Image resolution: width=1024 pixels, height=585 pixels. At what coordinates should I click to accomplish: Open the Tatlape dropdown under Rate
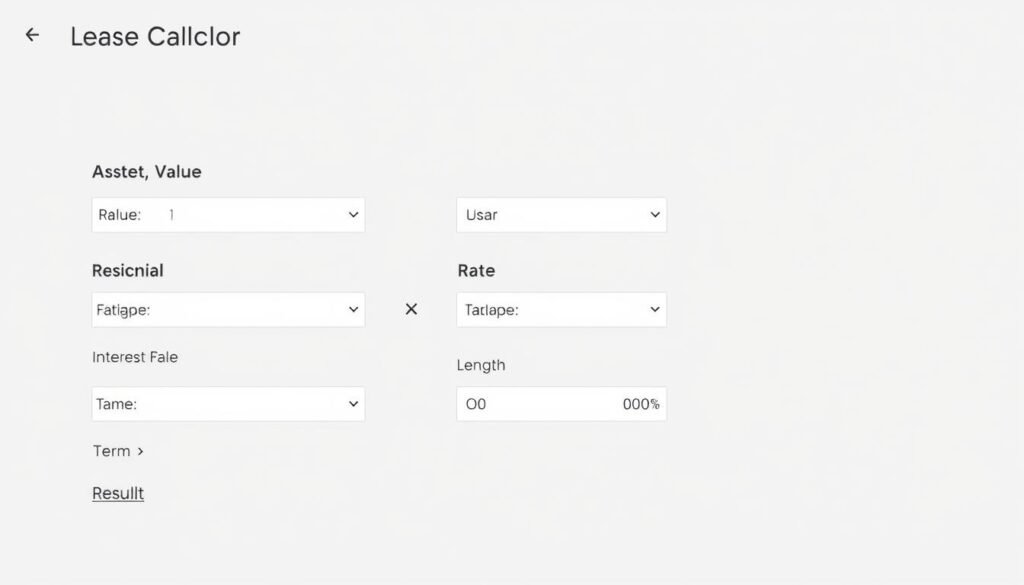point(560,309)
